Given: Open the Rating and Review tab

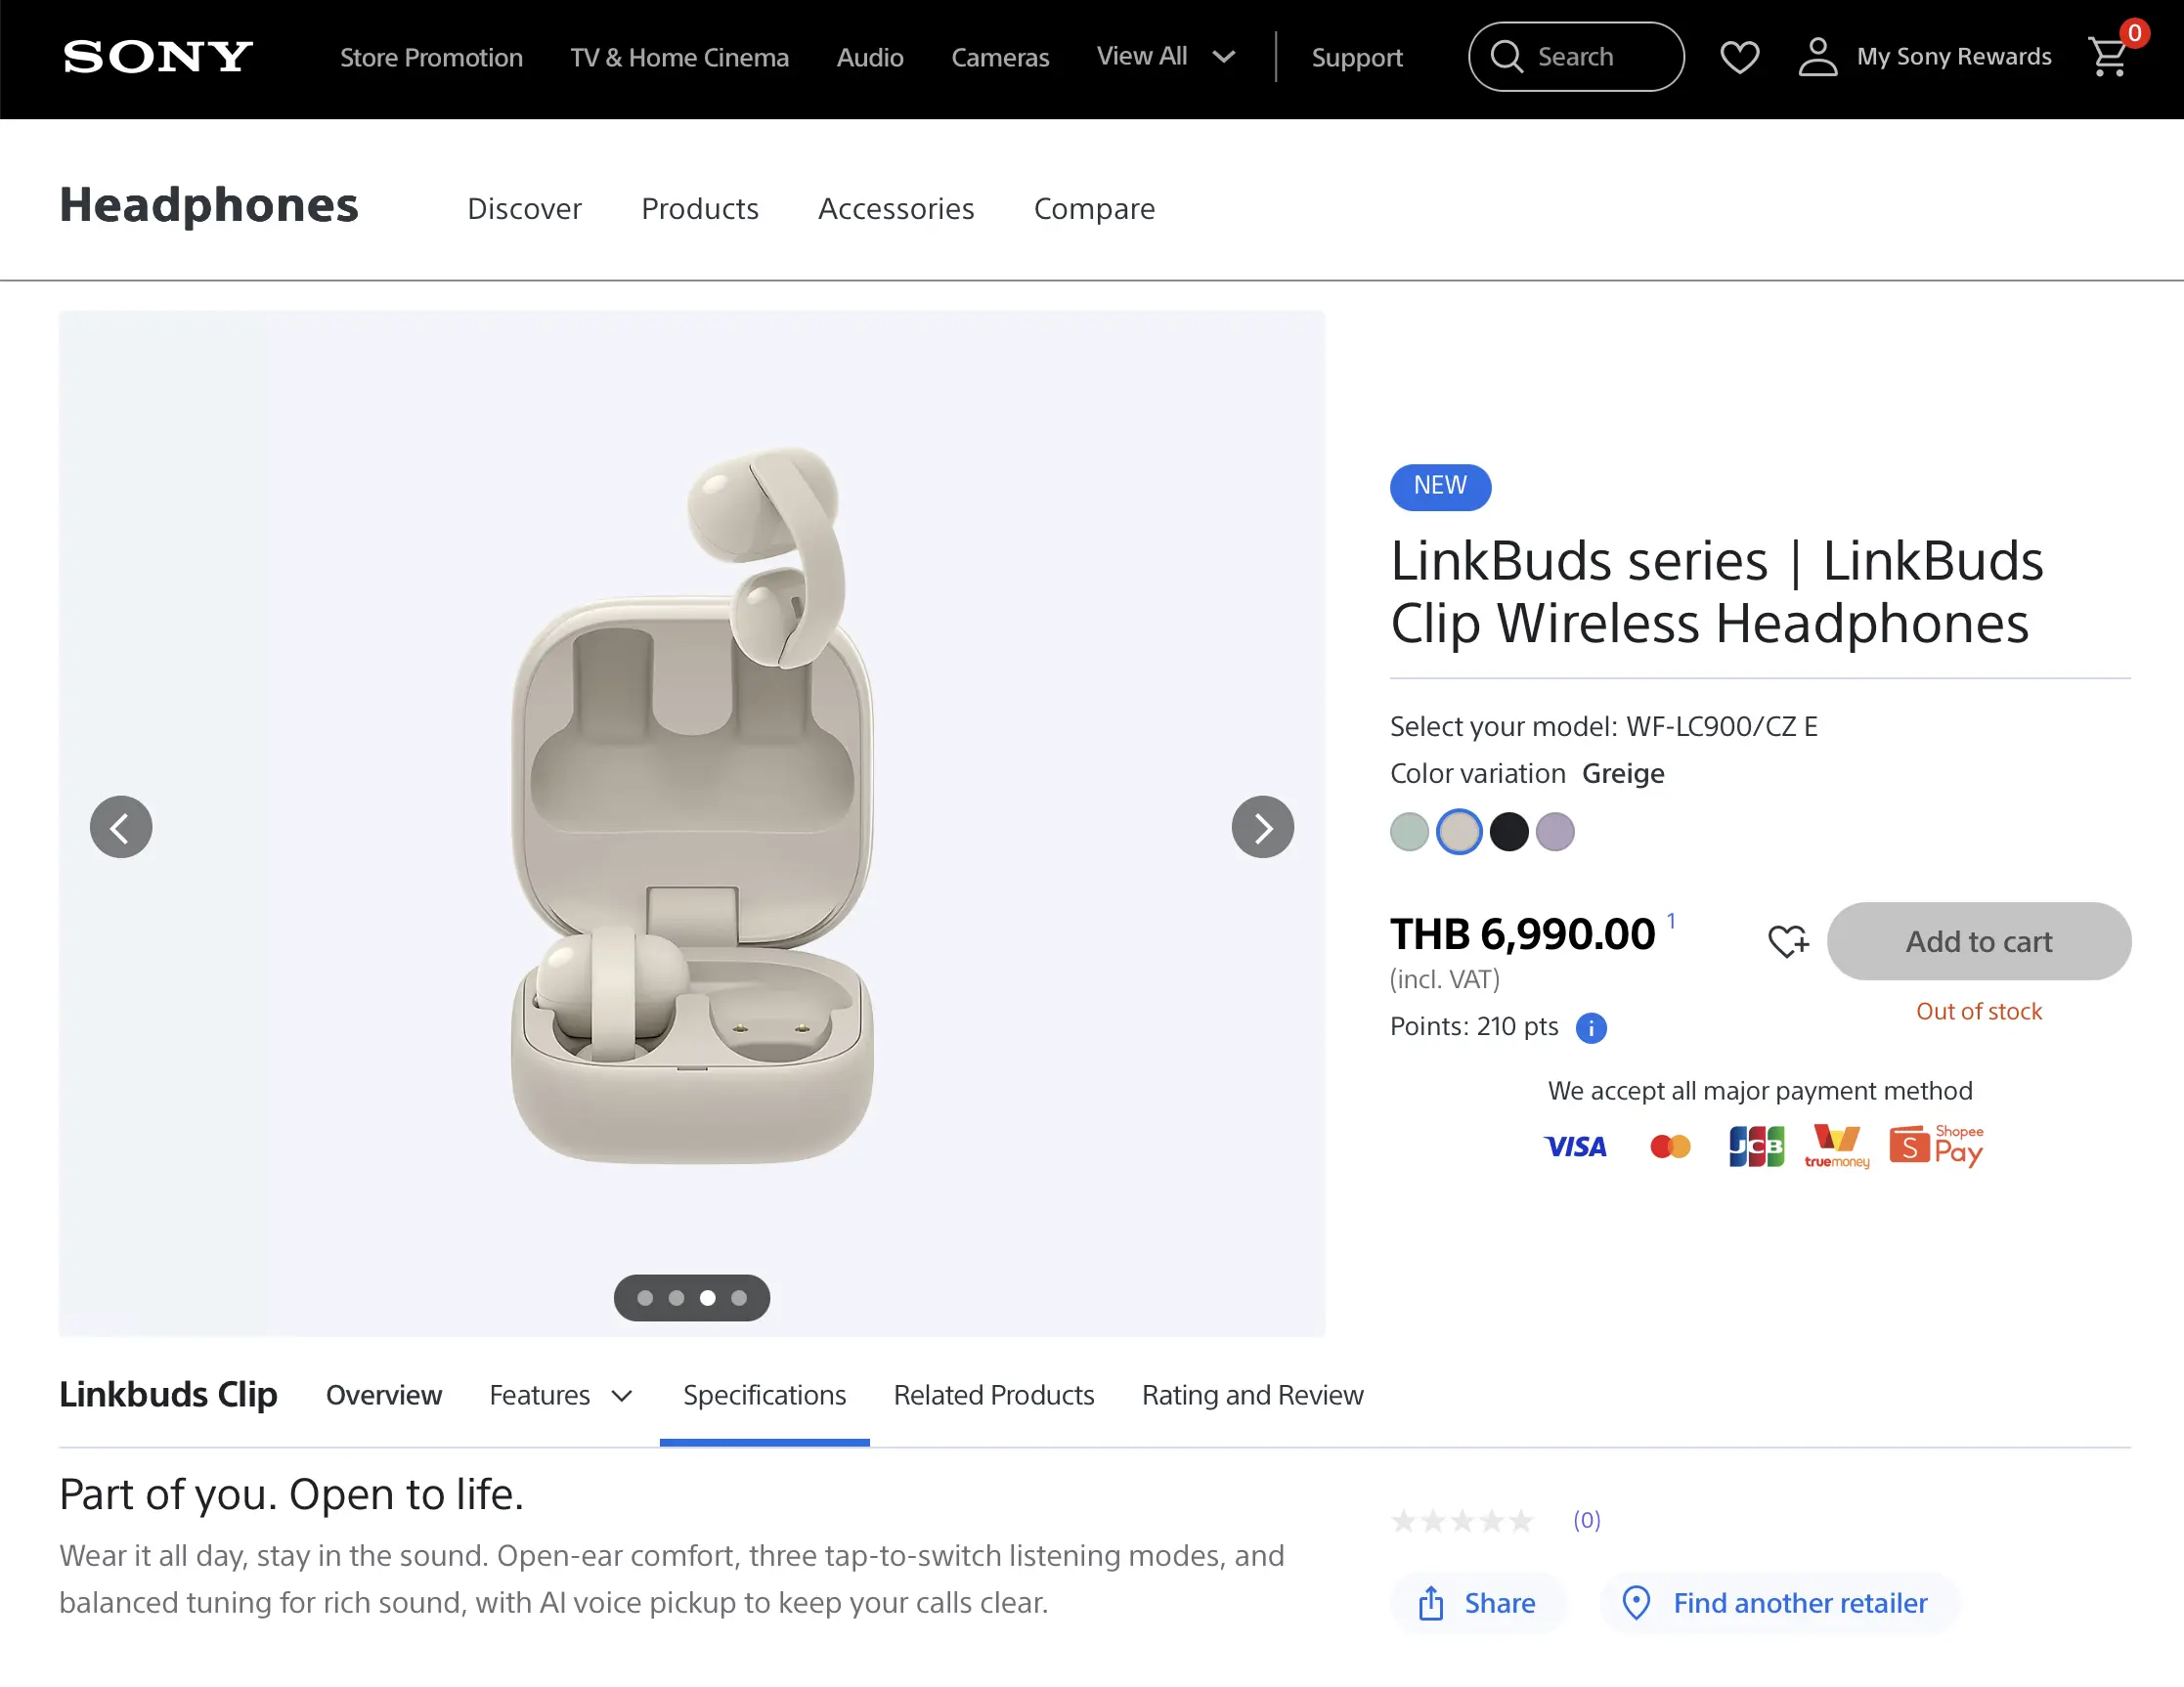Looking at the screenshot, I should coord(1252,1395).
